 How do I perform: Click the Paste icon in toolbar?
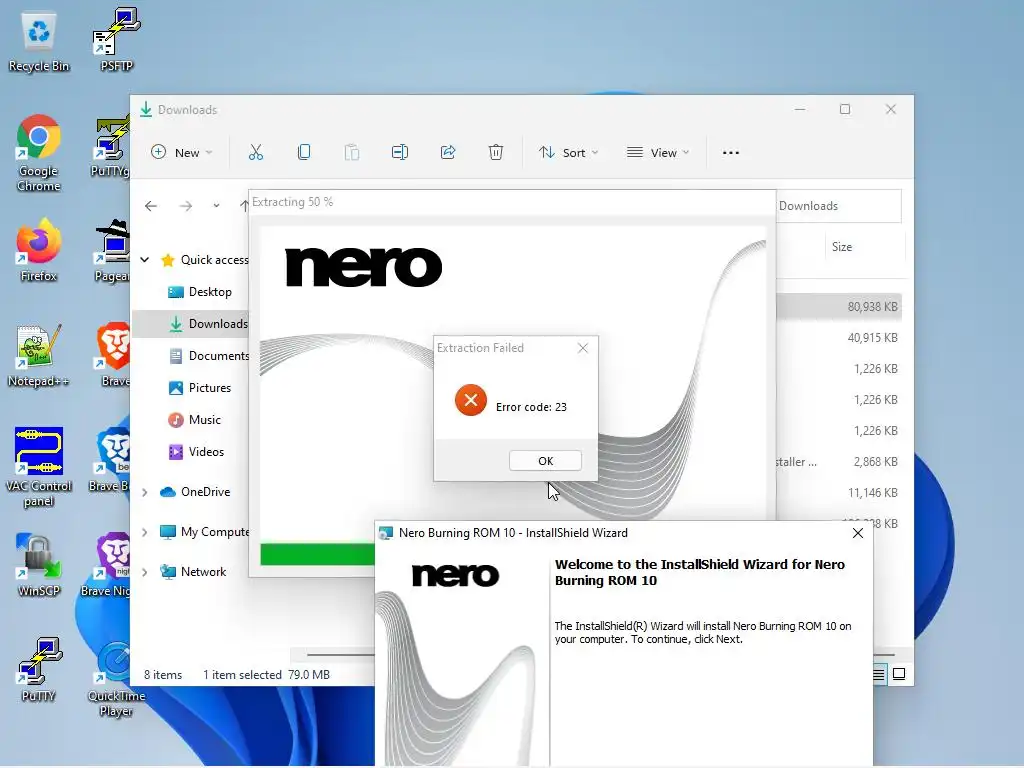pyautogui.click(x=351, y=152)
